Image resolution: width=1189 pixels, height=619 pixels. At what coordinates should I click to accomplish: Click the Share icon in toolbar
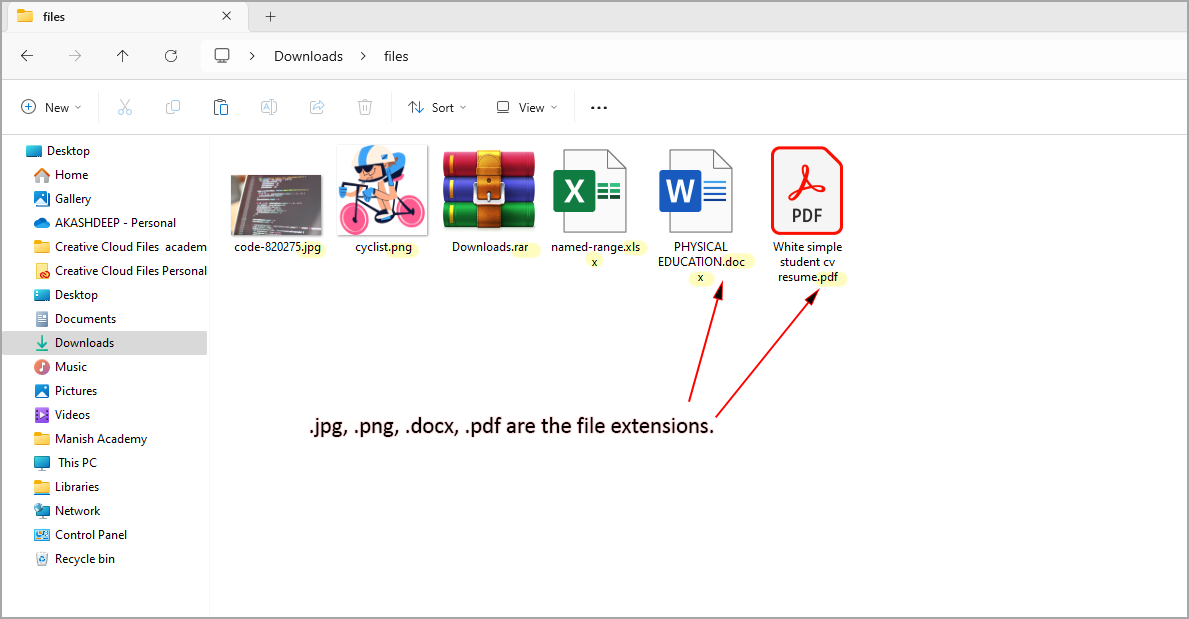[x=317, y=107]
